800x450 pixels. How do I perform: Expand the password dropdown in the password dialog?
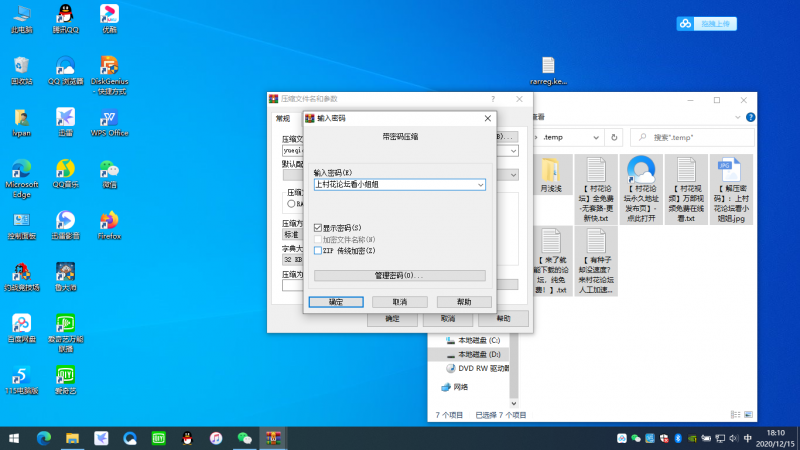481,185
